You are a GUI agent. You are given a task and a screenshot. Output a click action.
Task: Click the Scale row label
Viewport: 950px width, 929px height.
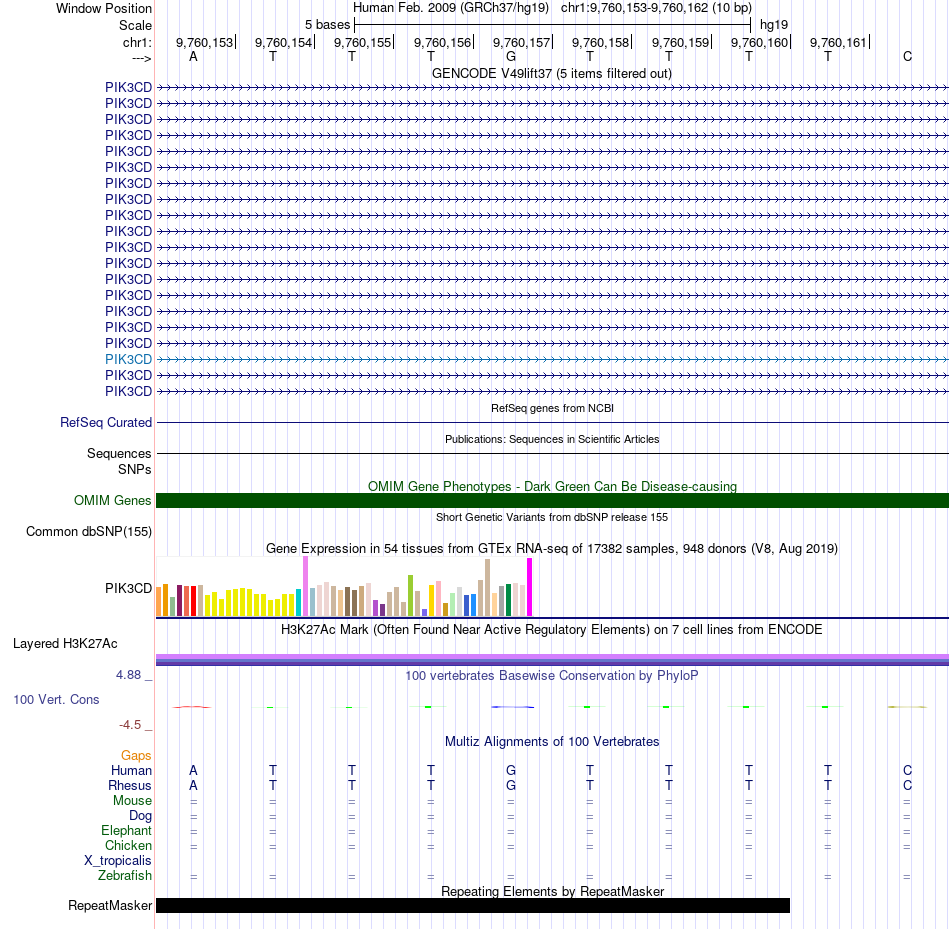[x=135, y=25]
